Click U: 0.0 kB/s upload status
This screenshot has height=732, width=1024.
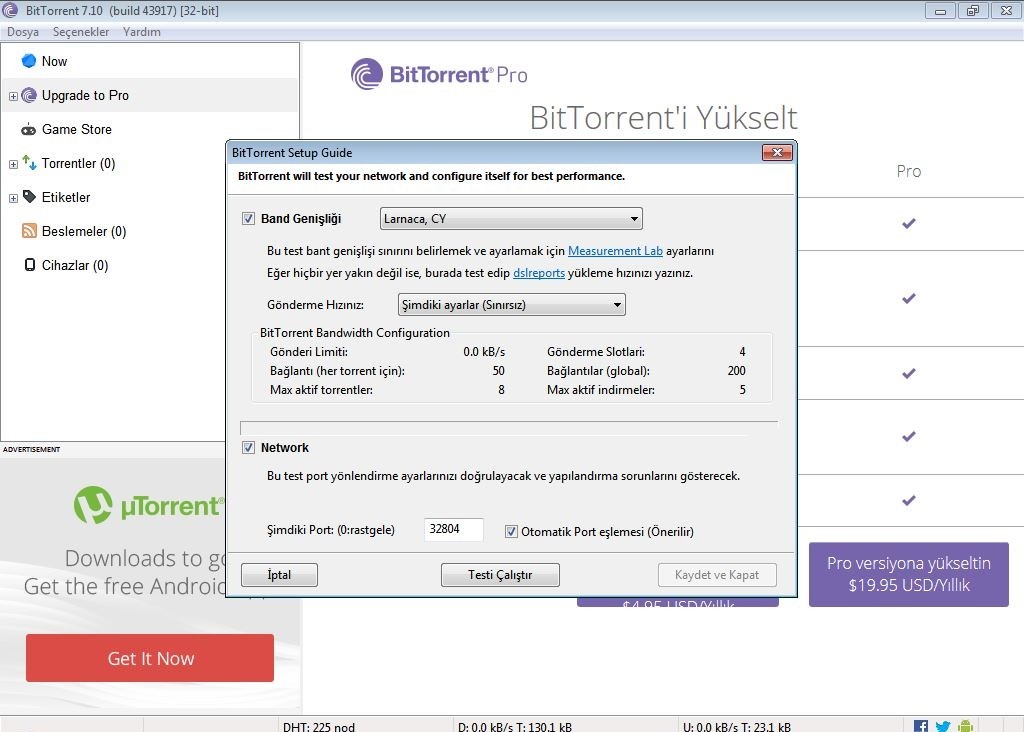737,726
